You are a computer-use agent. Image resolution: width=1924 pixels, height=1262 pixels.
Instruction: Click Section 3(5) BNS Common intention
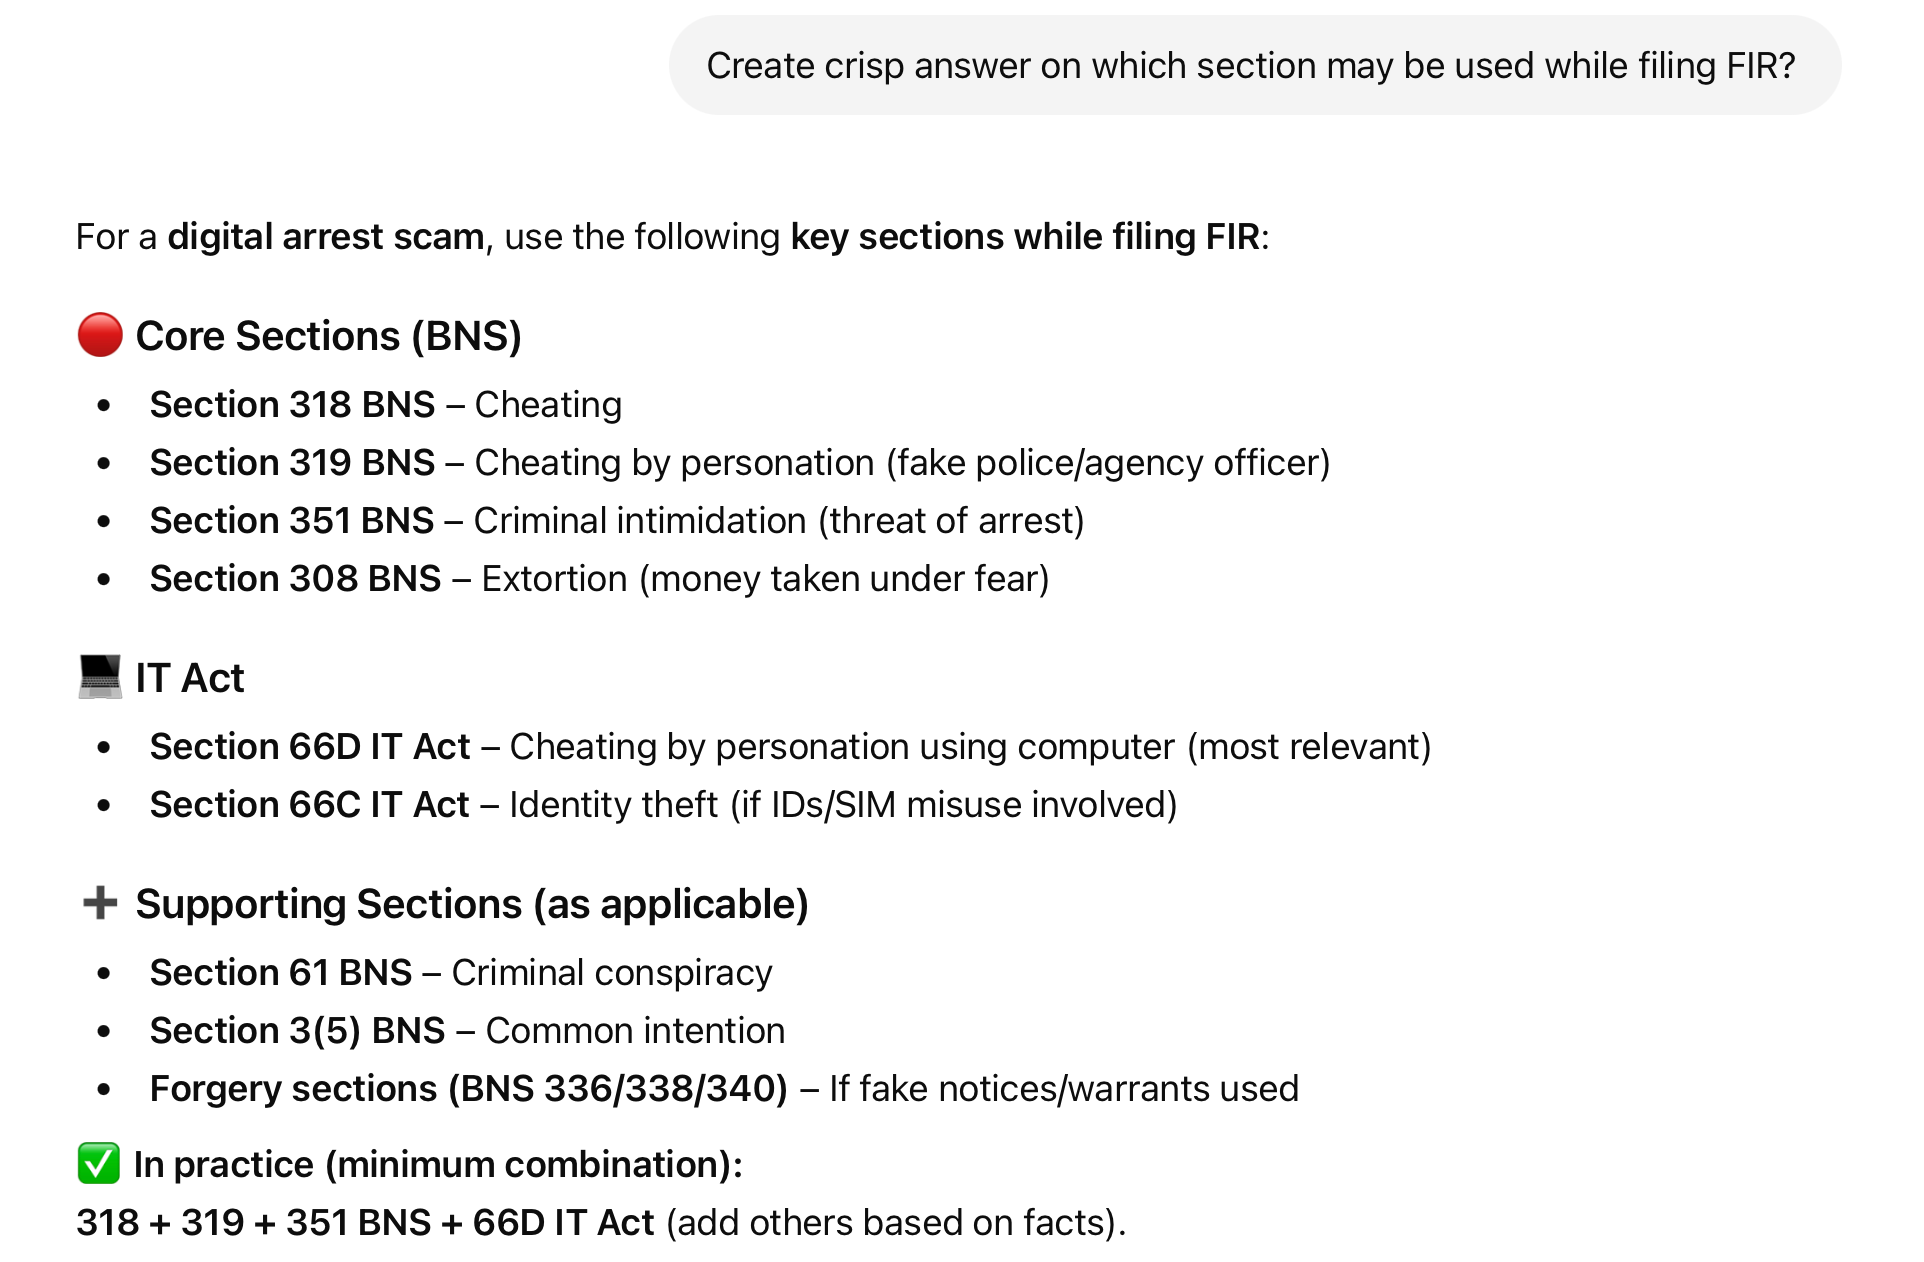coord(468,1031)
